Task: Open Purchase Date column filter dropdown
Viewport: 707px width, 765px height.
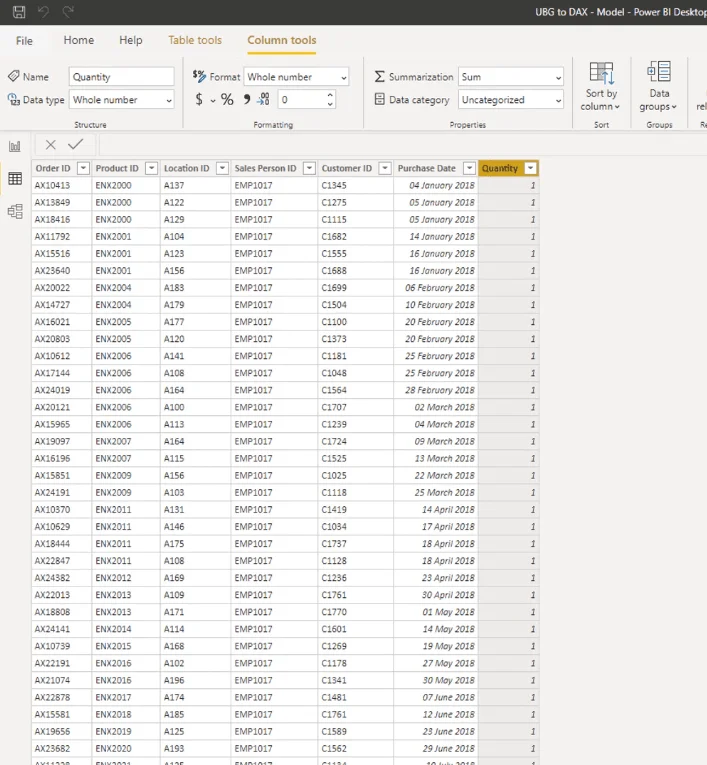Action: pos(469,168)
